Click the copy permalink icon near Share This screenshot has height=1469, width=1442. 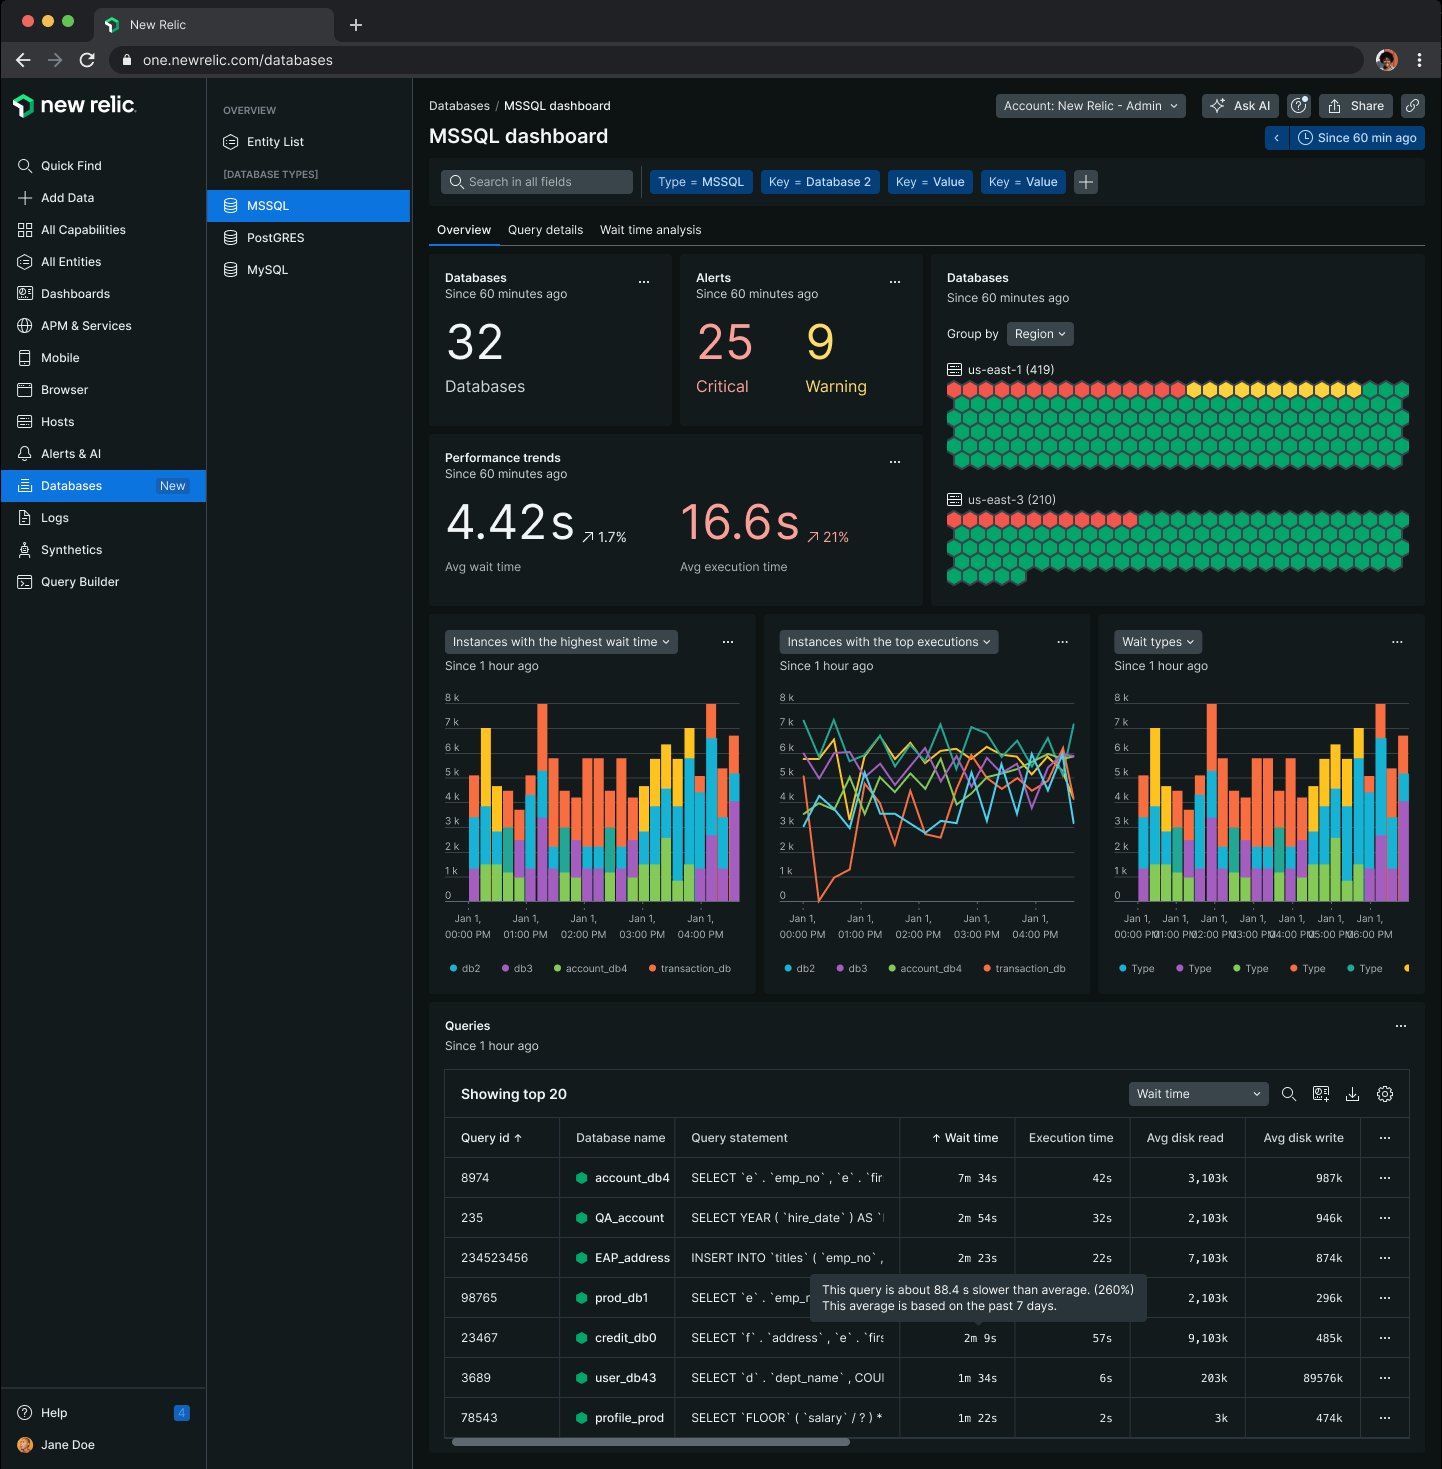pyautogui.click(x=1412, y=106)
